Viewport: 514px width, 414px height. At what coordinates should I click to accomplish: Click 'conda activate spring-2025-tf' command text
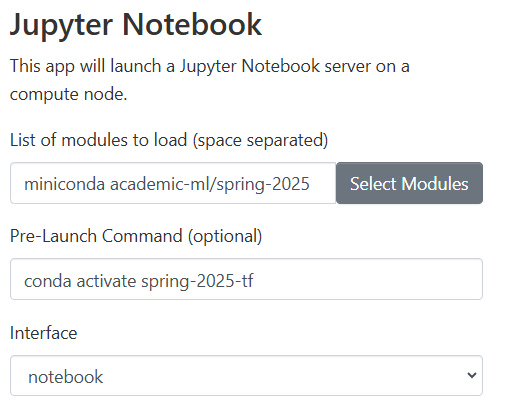click(x=139, y=281)
